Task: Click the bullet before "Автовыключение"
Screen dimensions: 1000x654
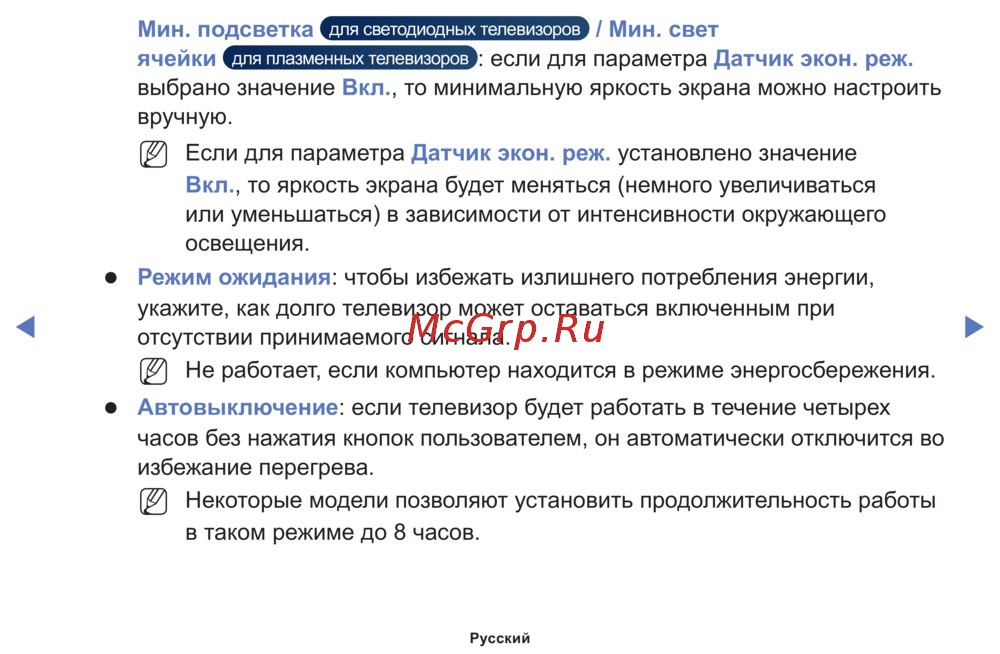Action: (114, 408)
